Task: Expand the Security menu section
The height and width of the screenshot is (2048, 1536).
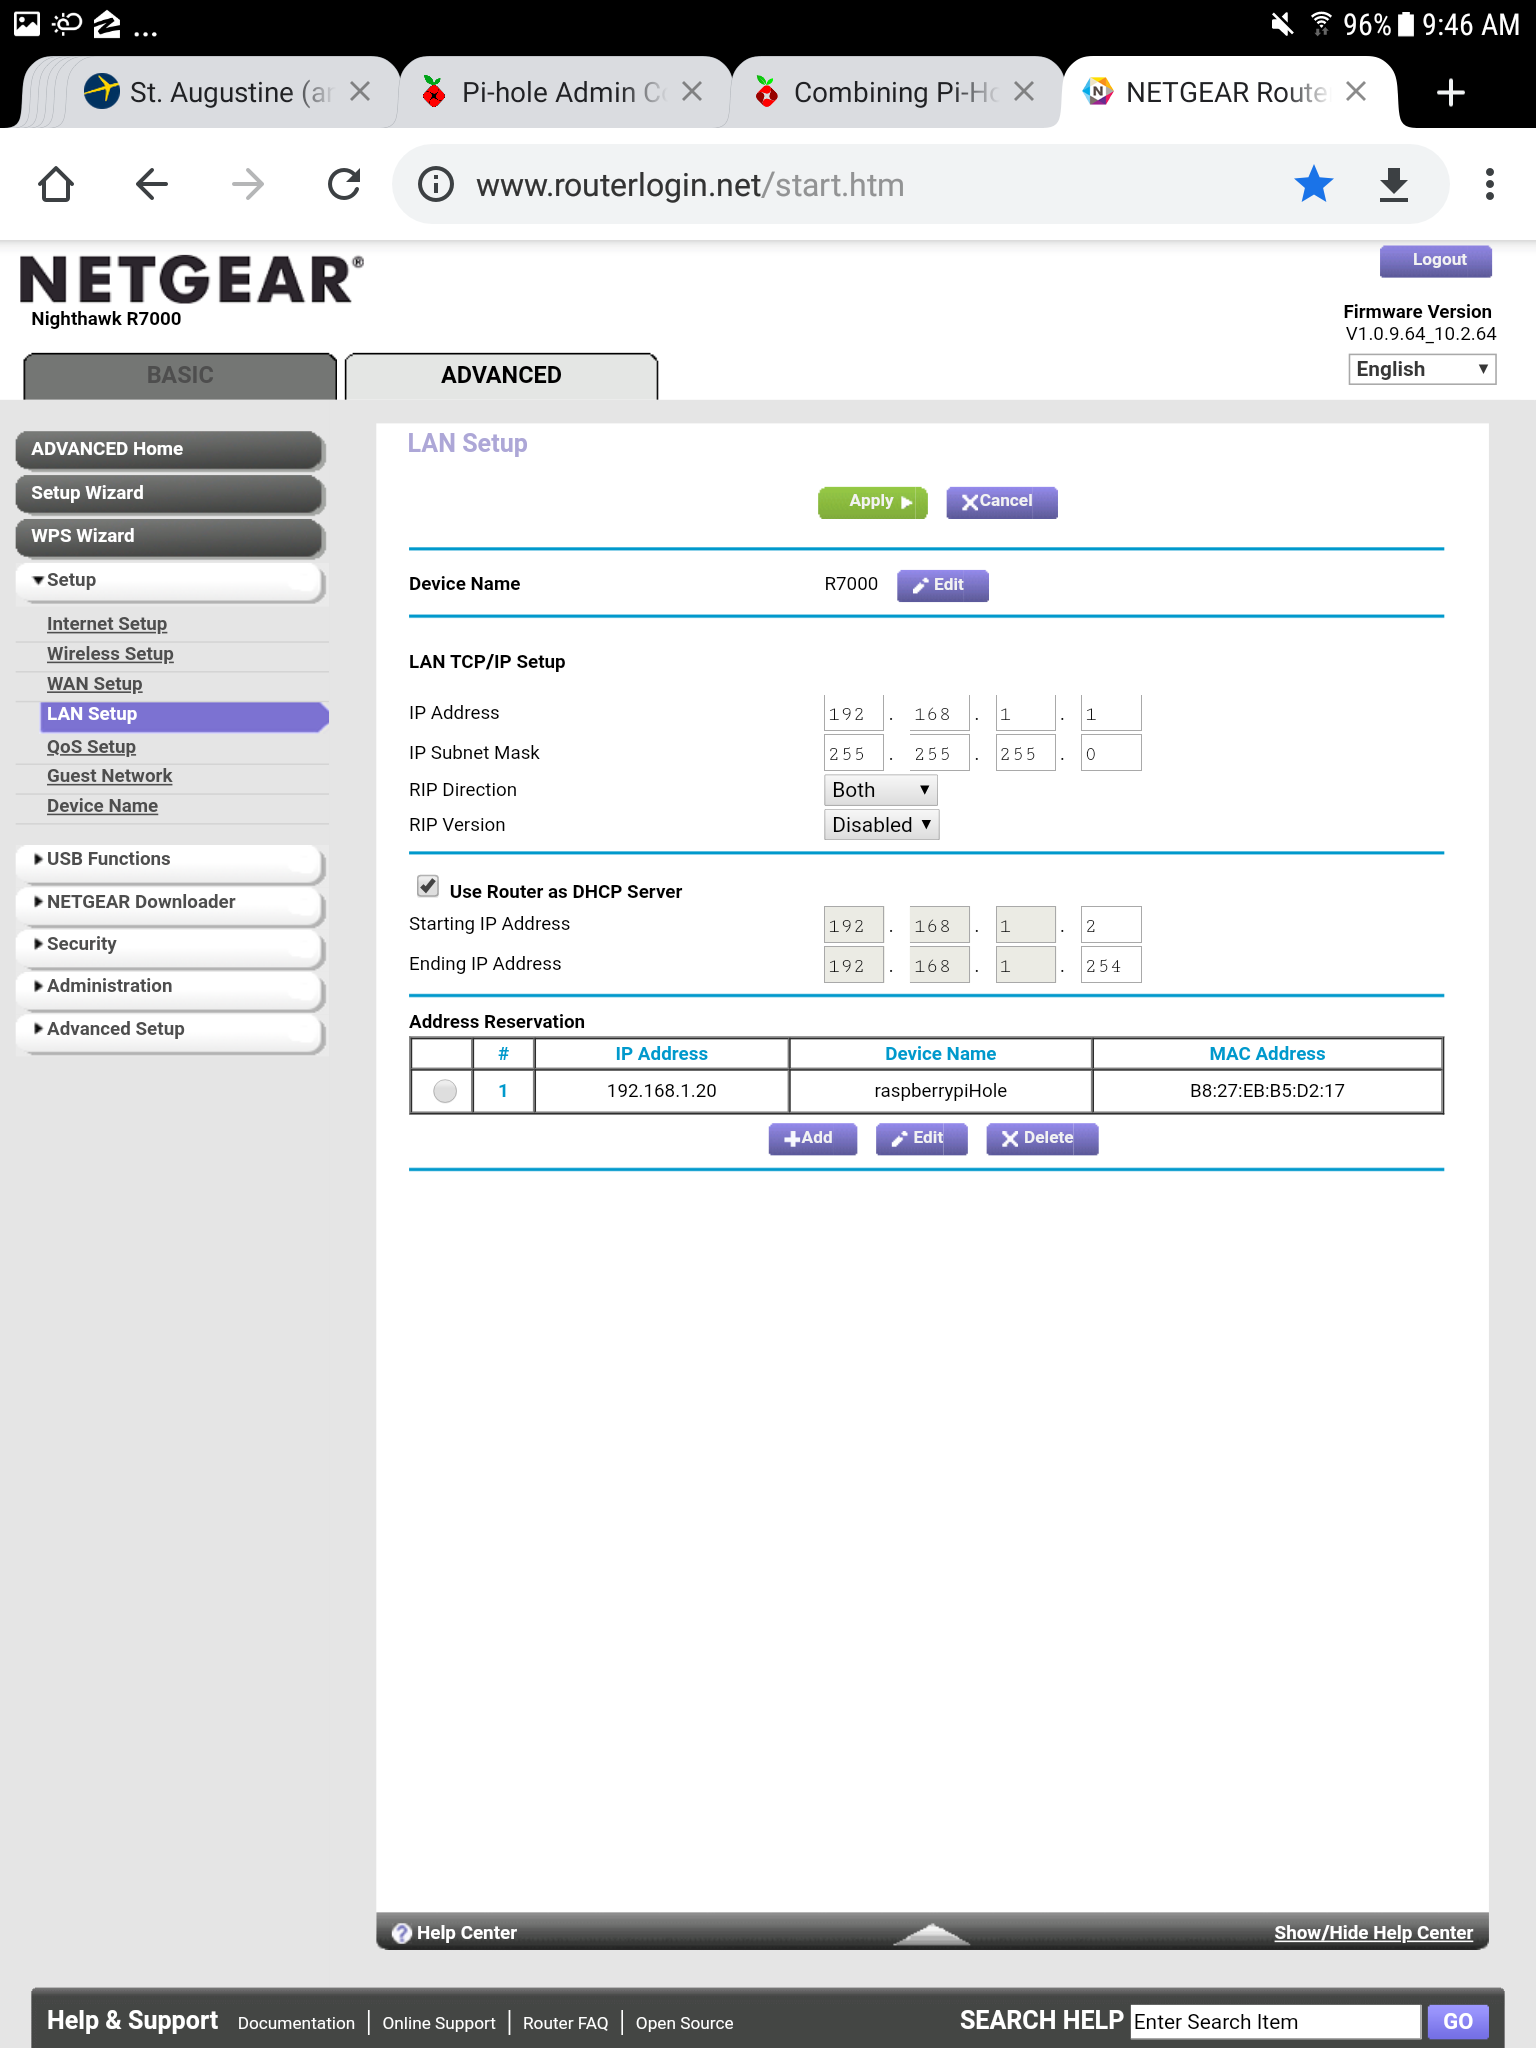Action: pos(82,944)
